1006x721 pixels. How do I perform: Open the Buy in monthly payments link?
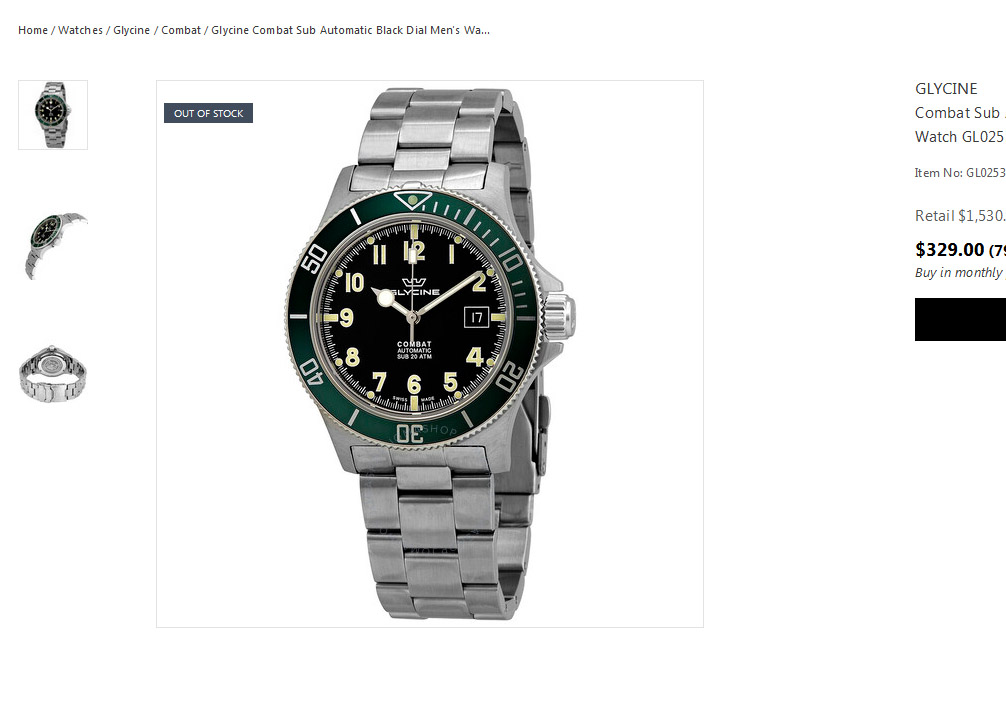point(960,272)
